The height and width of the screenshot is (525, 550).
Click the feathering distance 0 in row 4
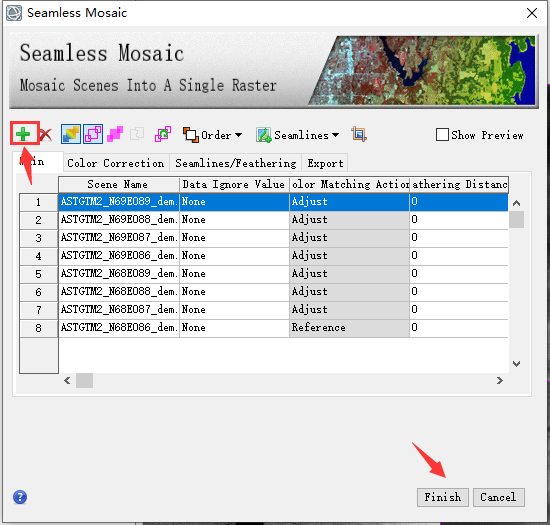pos(459,256)
